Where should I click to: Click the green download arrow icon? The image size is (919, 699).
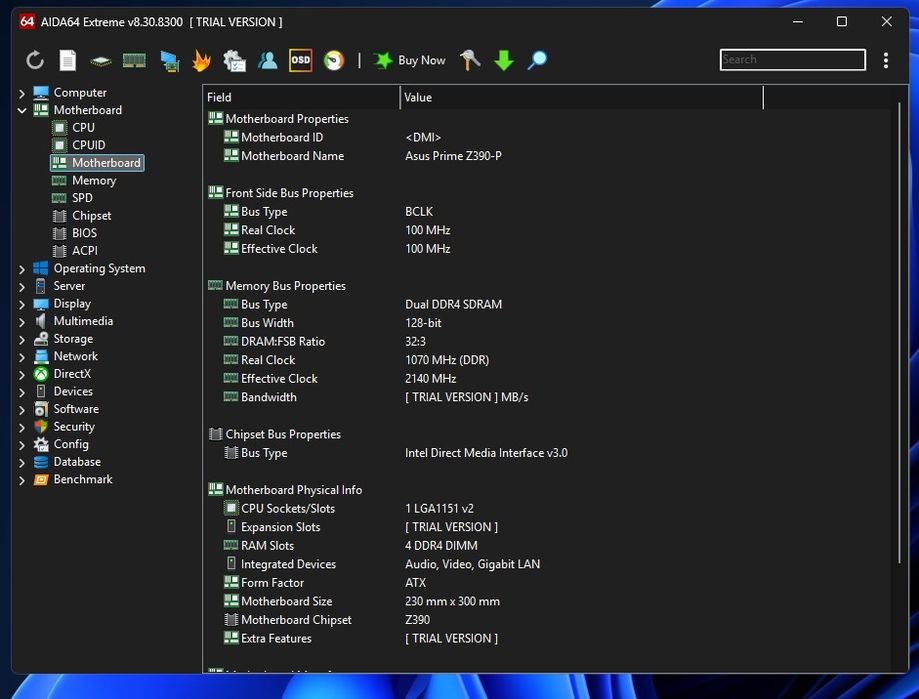(x=504, y=60)
